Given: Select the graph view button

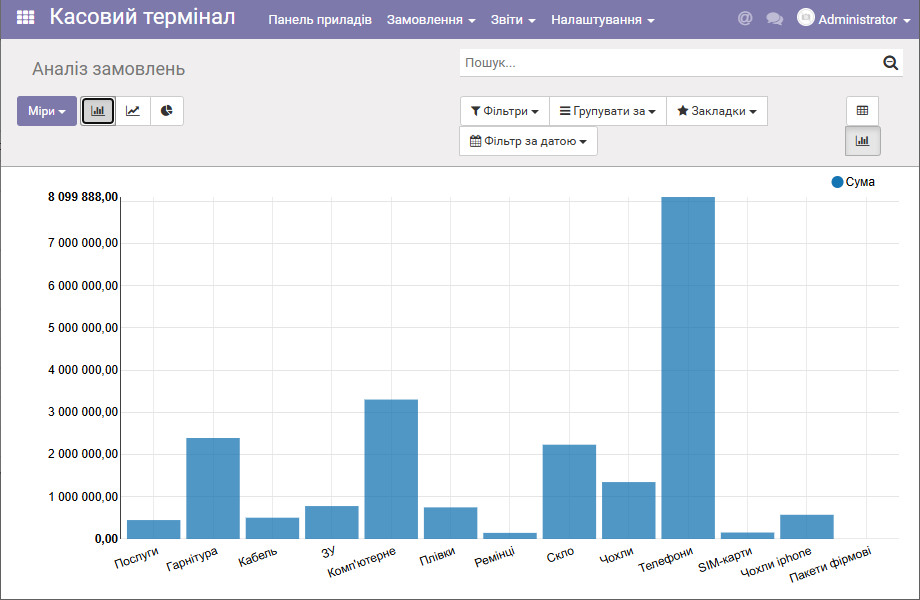Looking at the screenshot, I should [x=862, y=141].
